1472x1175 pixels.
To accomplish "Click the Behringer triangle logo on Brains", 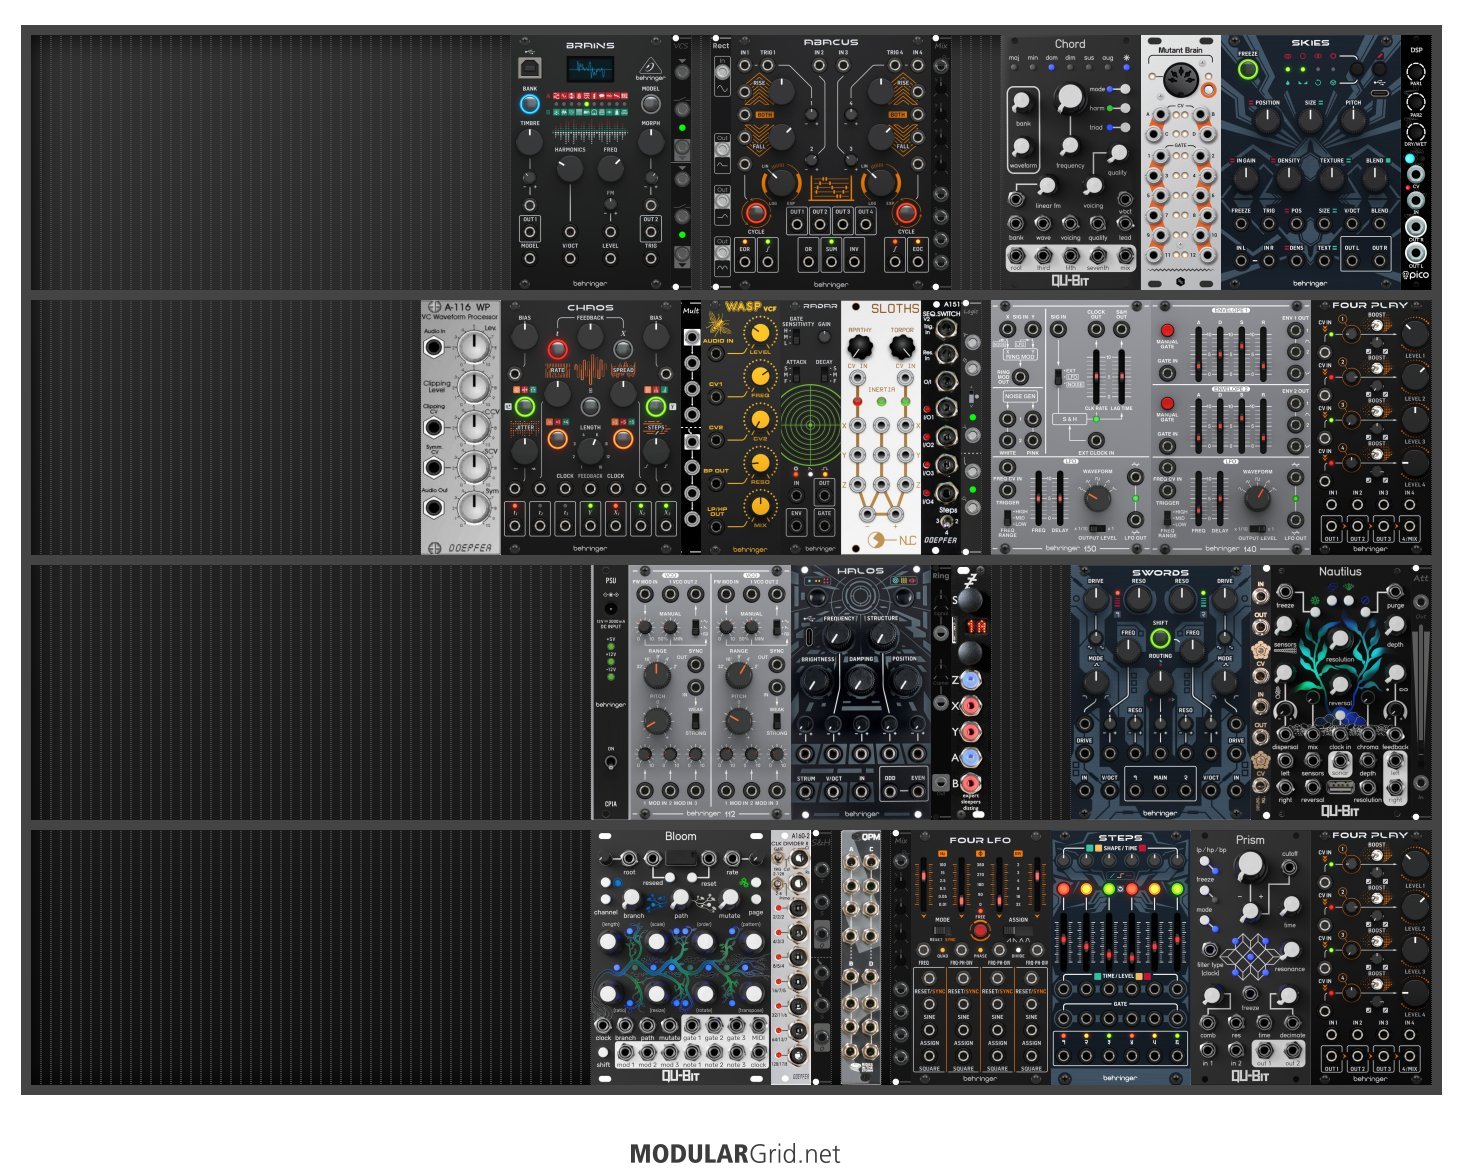I will [x=651, y=66].
